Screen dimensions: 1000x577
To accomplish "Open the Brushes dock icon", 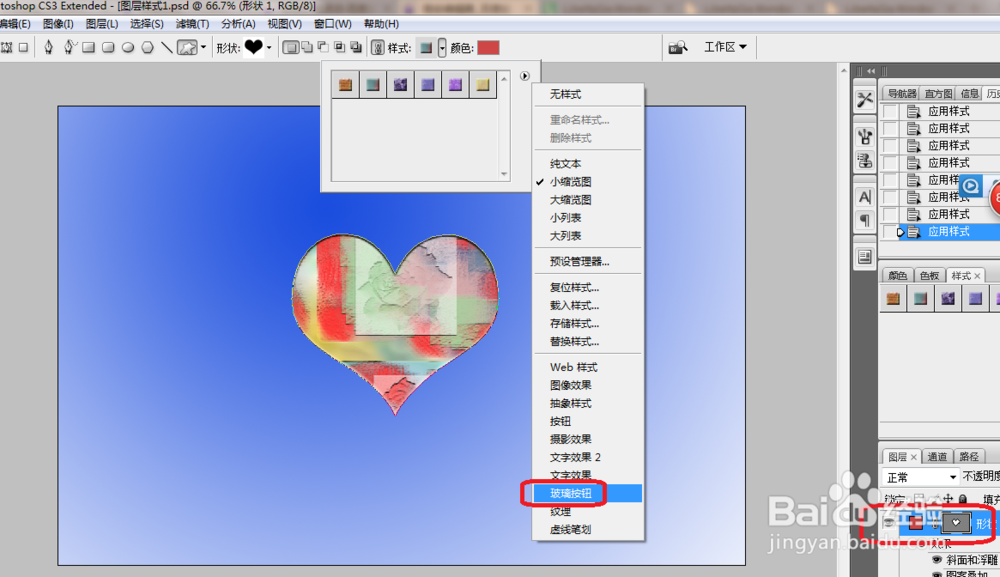I will pos(865,136).
